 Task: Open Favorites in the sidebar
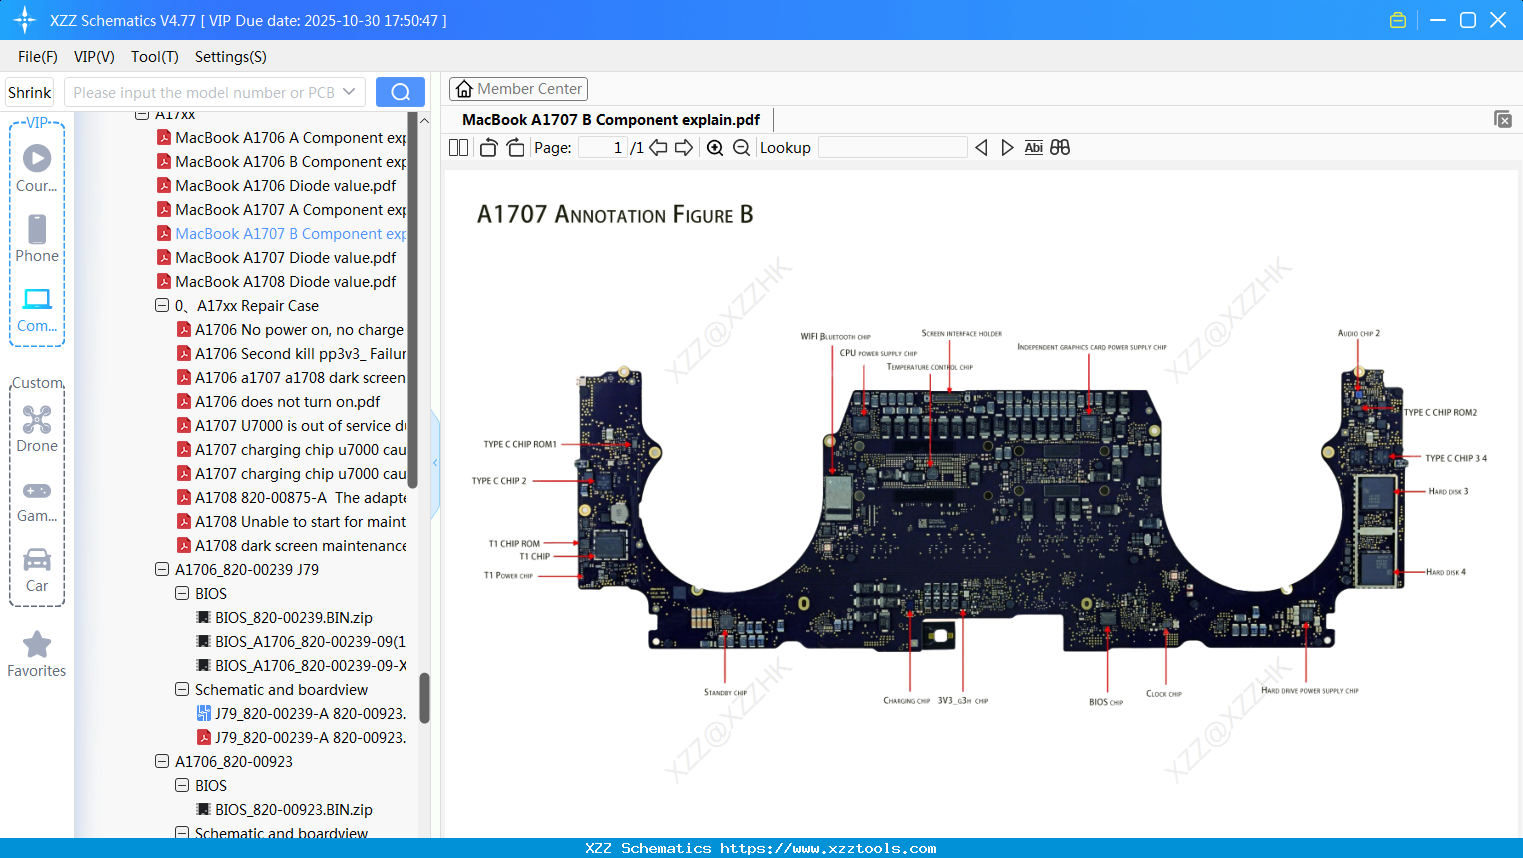click(37, 654)
